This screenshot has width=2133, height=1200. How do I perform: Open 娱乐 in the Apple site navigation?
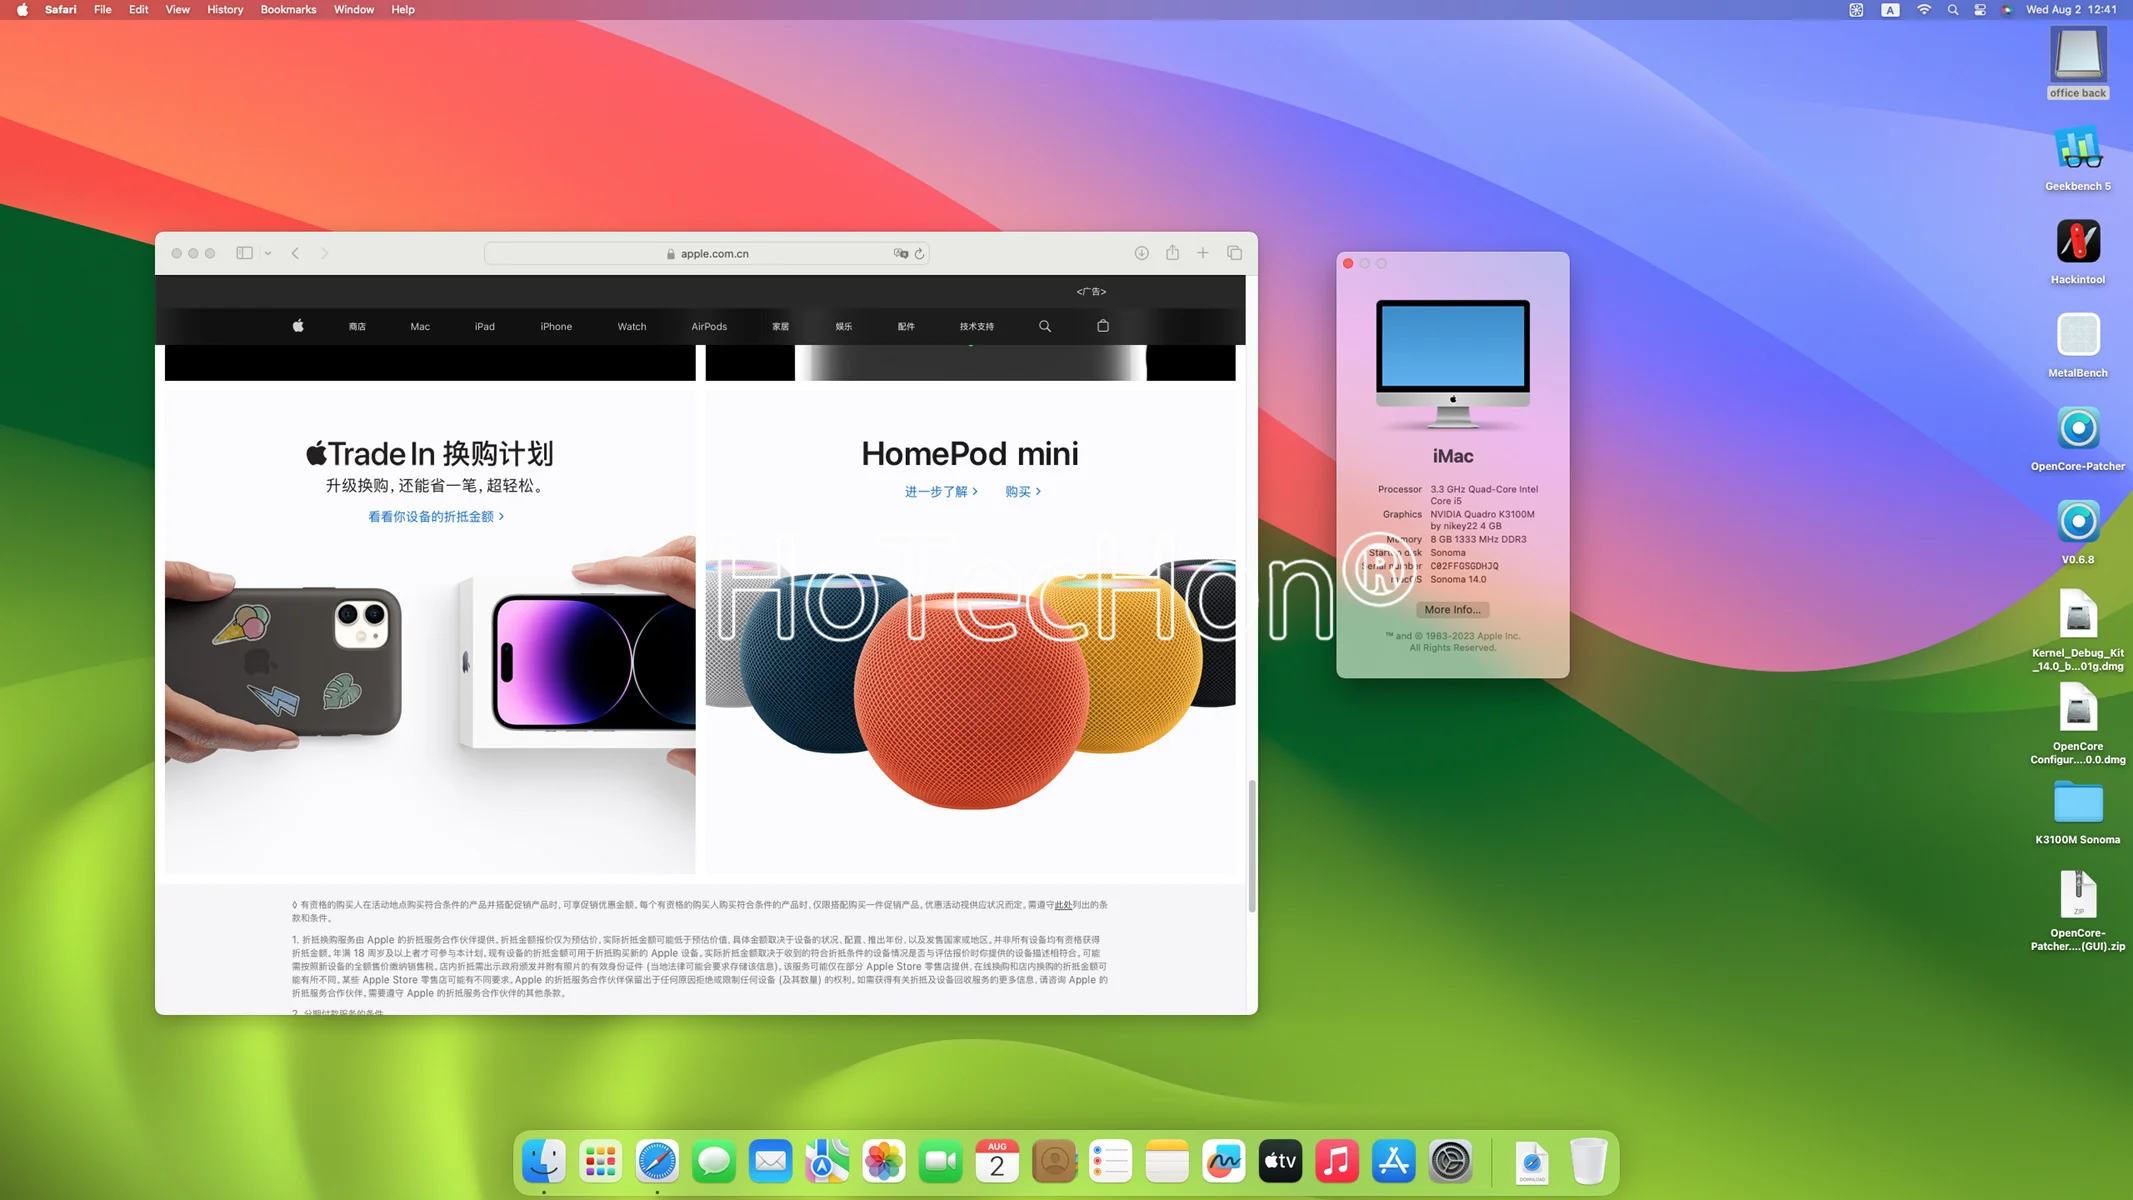(x=844, y=326)
